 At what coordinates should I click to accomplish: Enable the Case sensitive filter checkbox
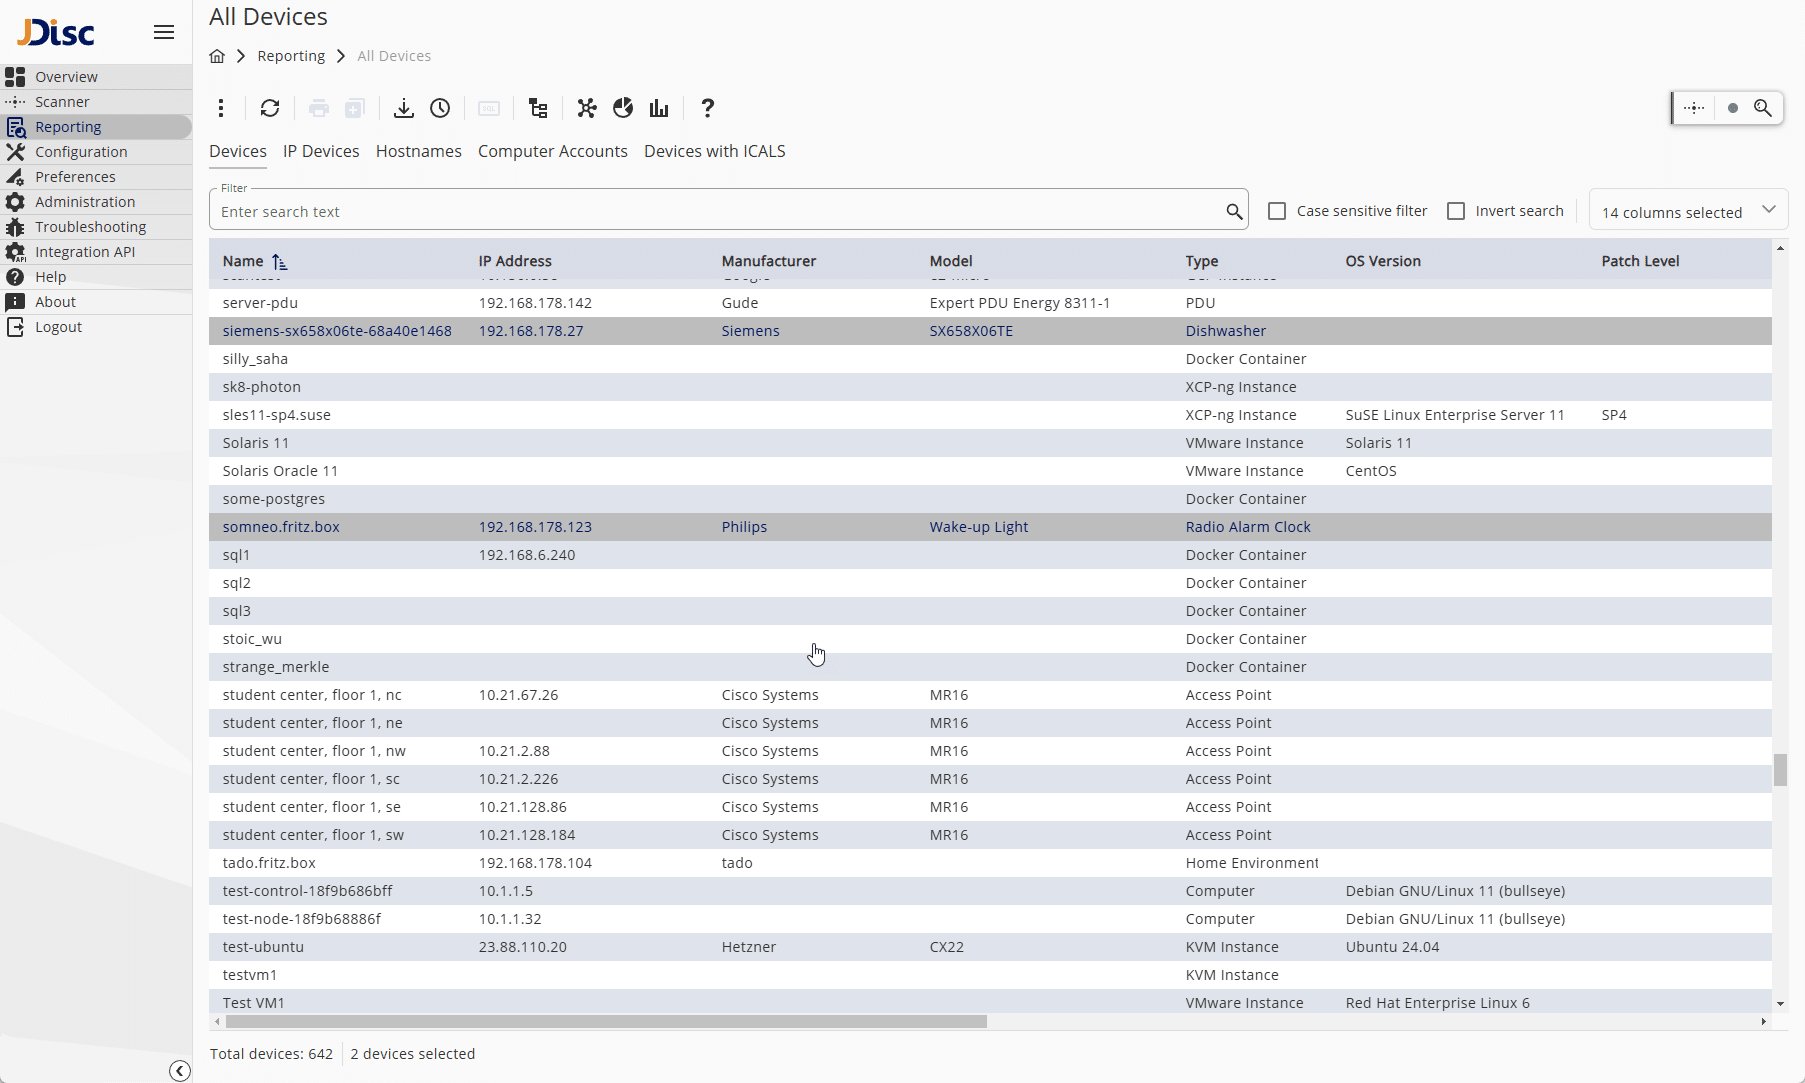point(1277,211)
